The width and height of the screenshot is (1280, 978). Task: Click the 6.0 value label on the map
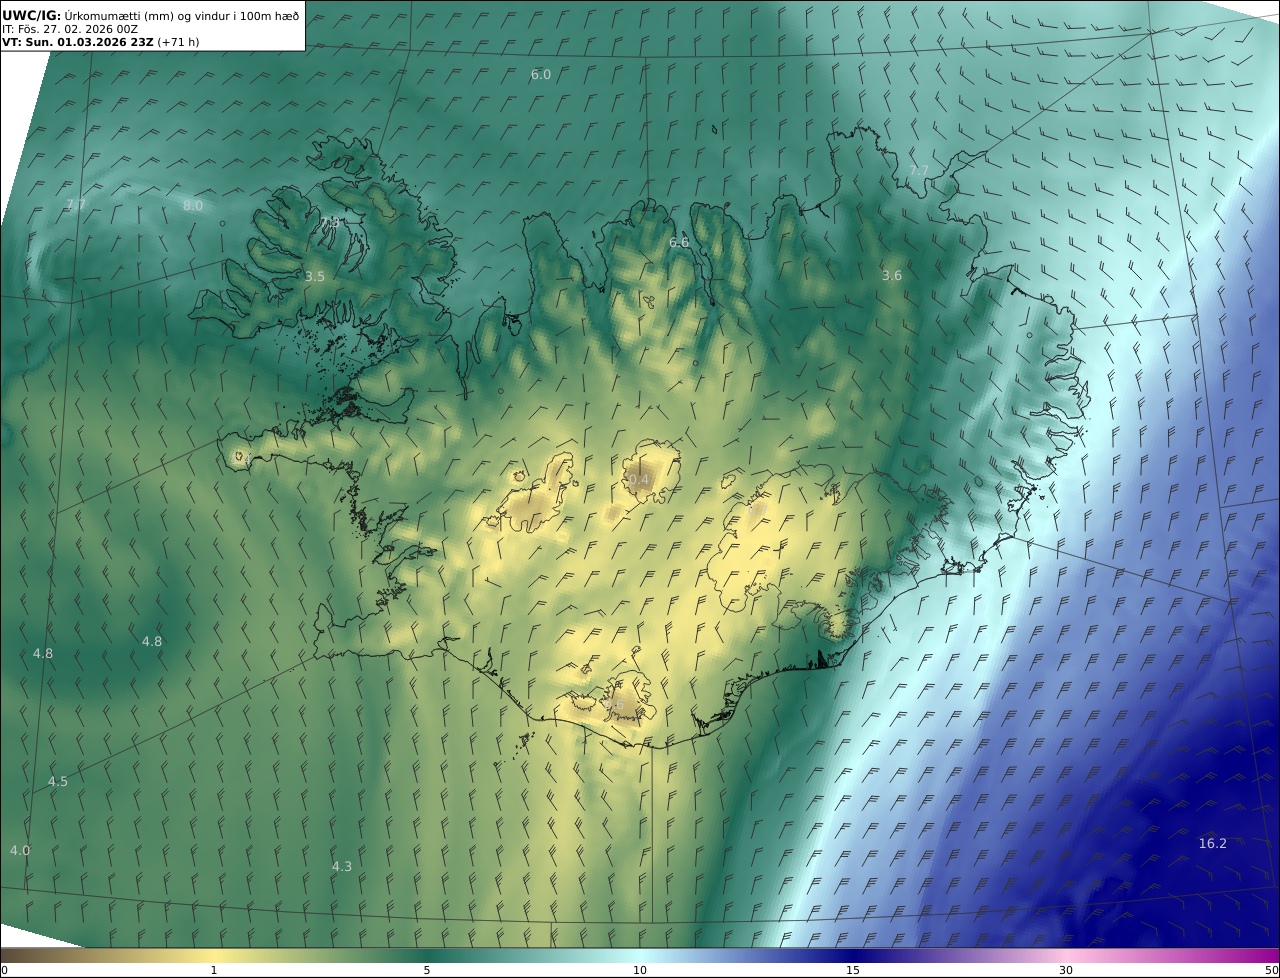pos(541,75)
